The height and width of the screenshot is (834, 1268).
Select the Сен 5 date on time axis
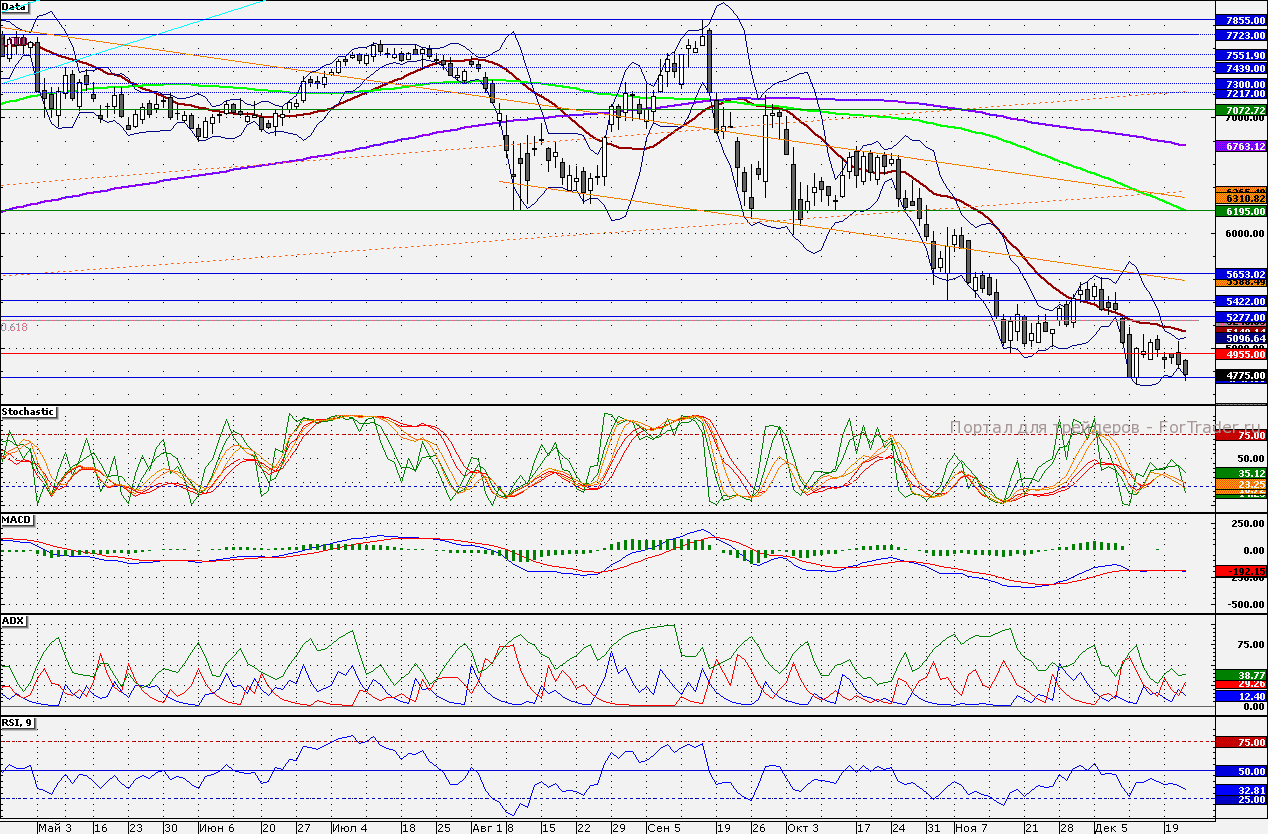[664, 828]
